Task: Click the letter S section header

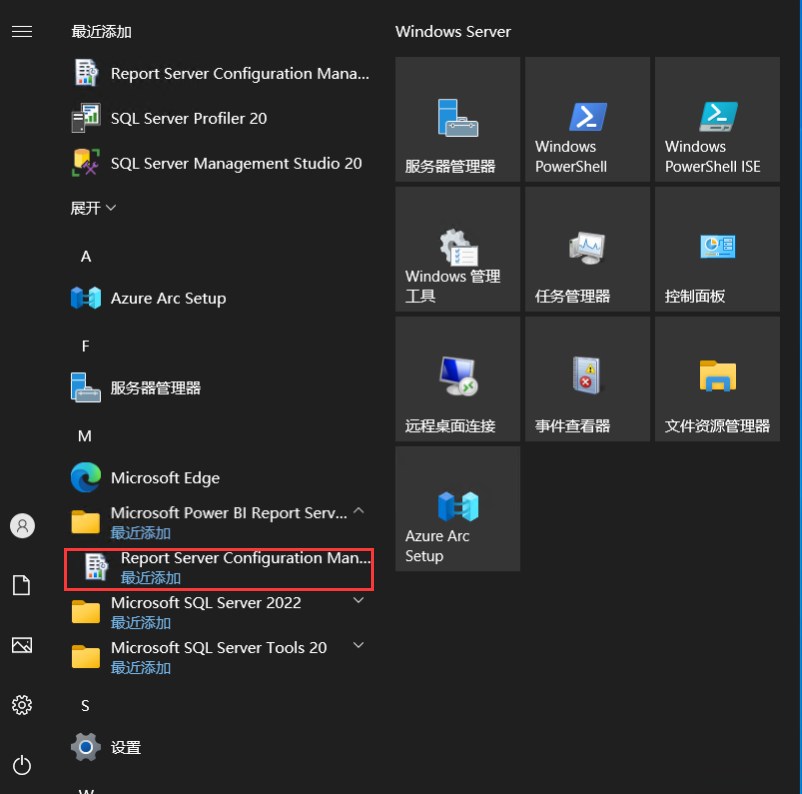Action: pos(85,705)
